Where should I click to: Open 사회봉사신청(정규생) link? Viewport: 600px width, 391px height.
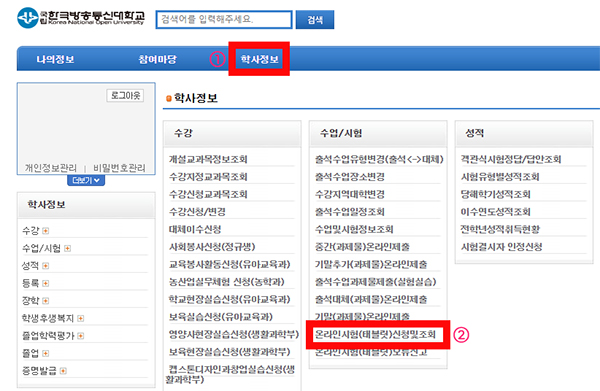pyautogui.click(x=212, y=247)
